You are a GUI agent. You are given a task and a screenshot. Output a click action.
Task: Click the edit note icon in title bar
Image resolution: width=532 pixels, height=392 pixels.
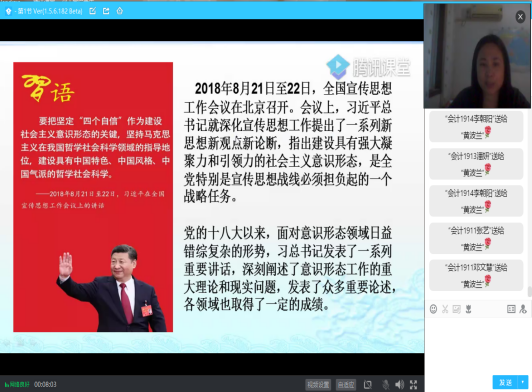pyautogui.click(x=93, y=11)
